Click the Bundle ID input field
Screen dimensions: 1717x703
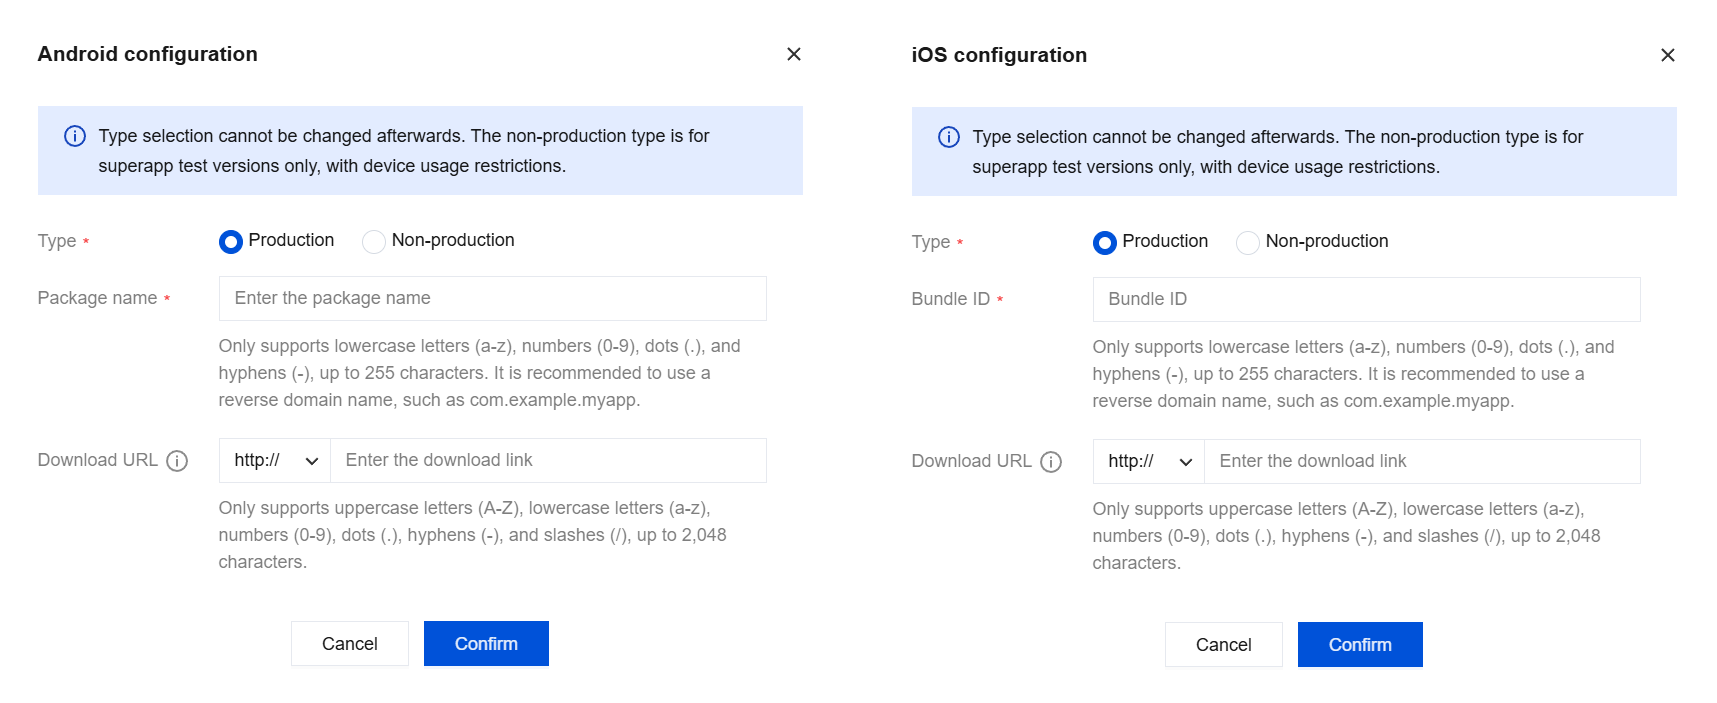tap(1366, 300)
